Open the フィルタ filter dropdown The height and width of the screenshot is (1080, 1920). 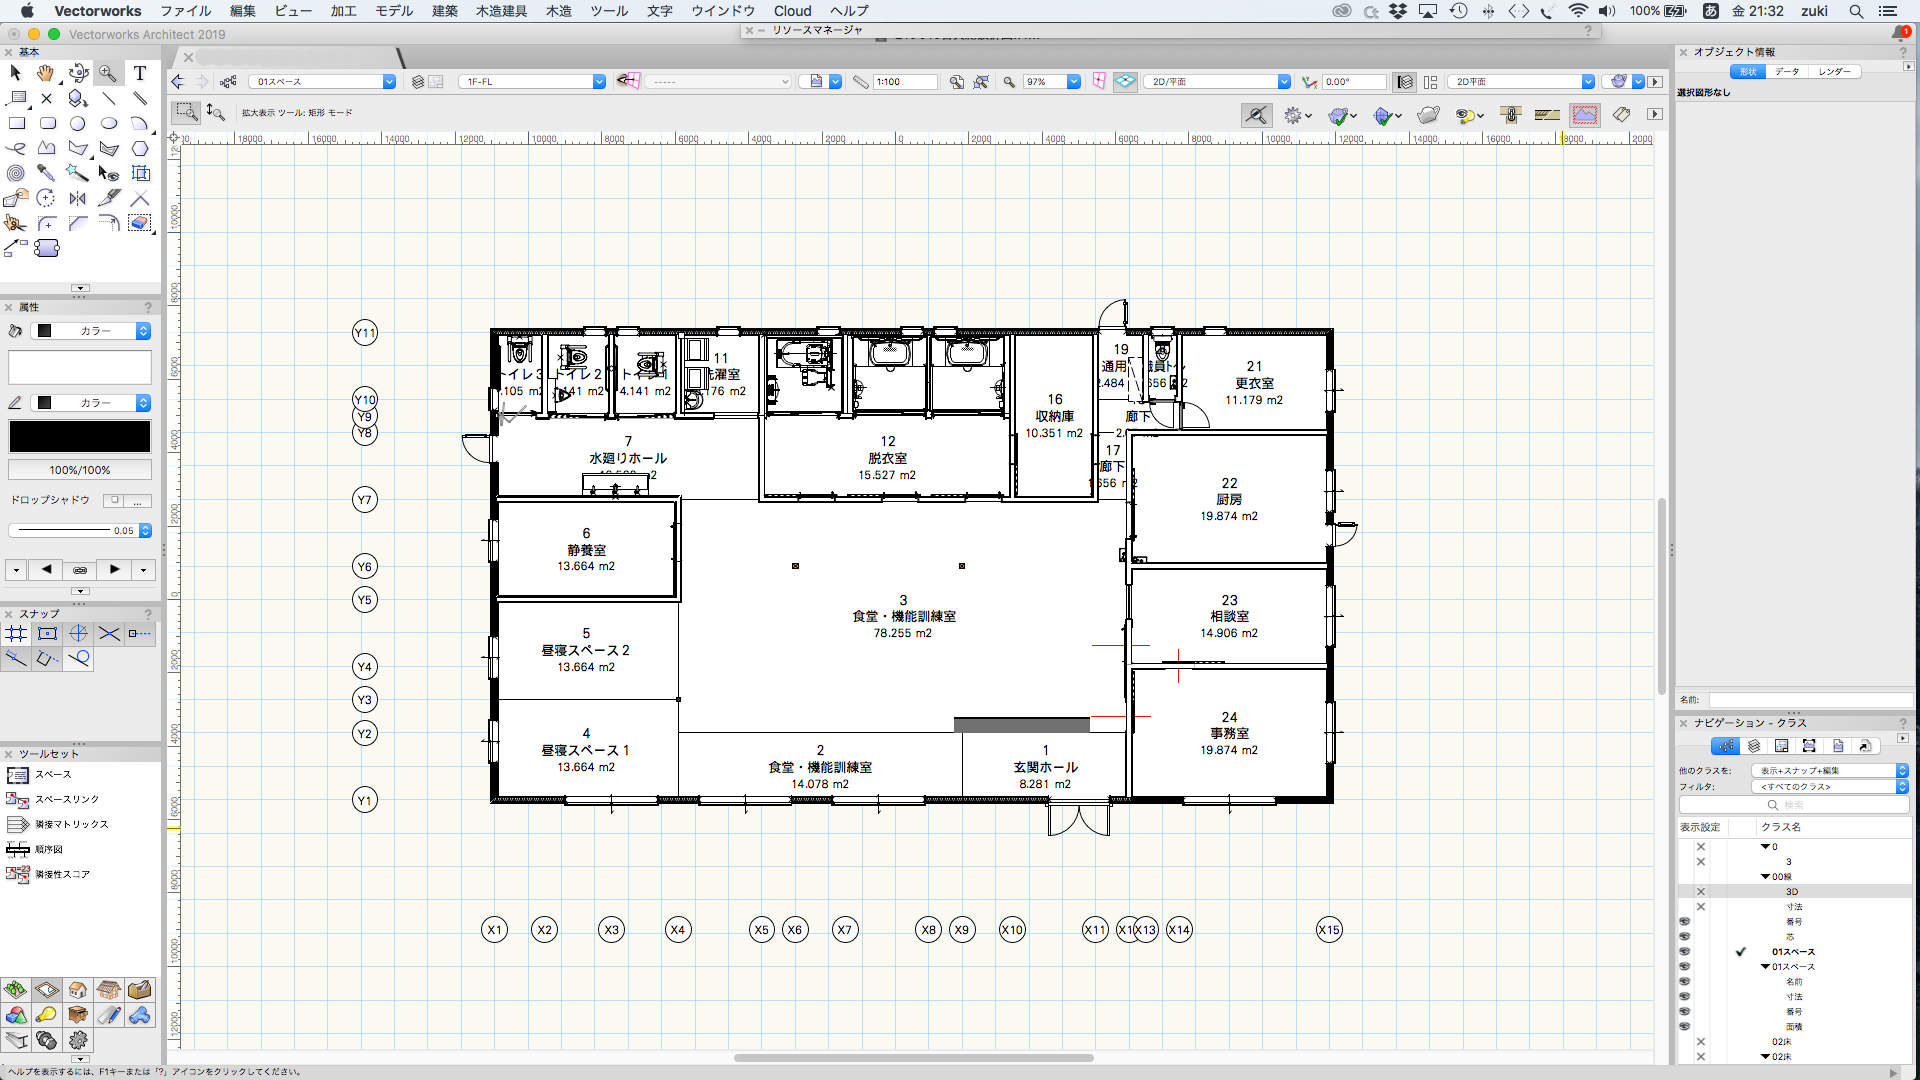(1830, 787)
